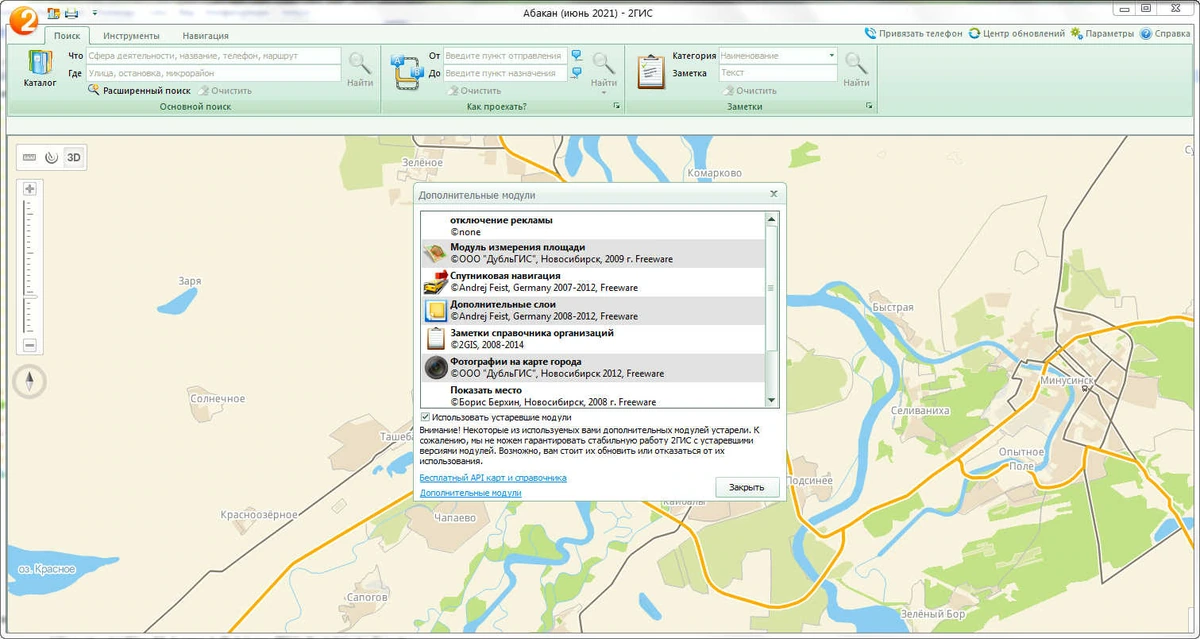
Task: Open the quick access toolbar customize arrow
Action: click(x=95, y=13)
